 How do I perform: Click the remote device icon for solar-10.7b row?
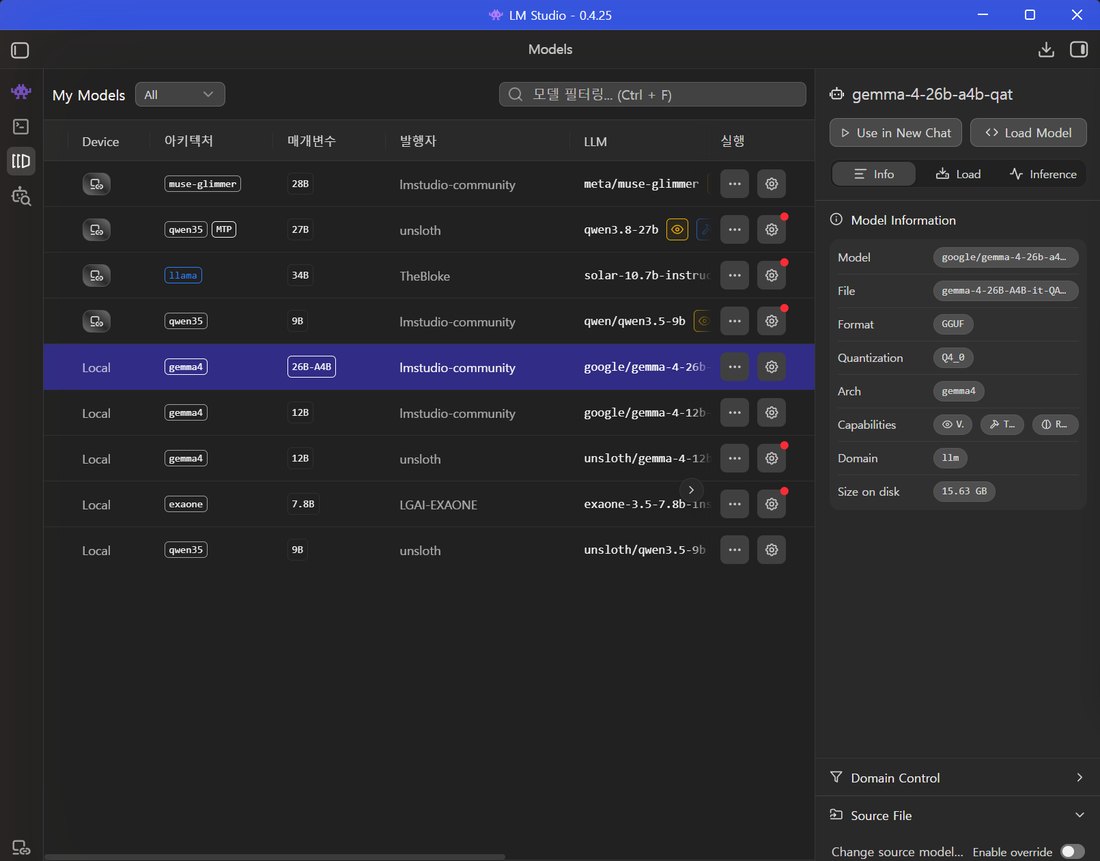coord(96,275)
